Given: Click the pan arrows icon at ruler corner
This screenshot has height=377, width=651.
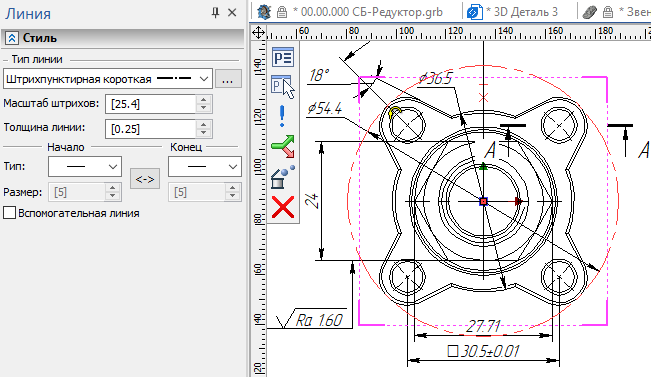Looking at the screenshot, I should click(x=259, y=32).
